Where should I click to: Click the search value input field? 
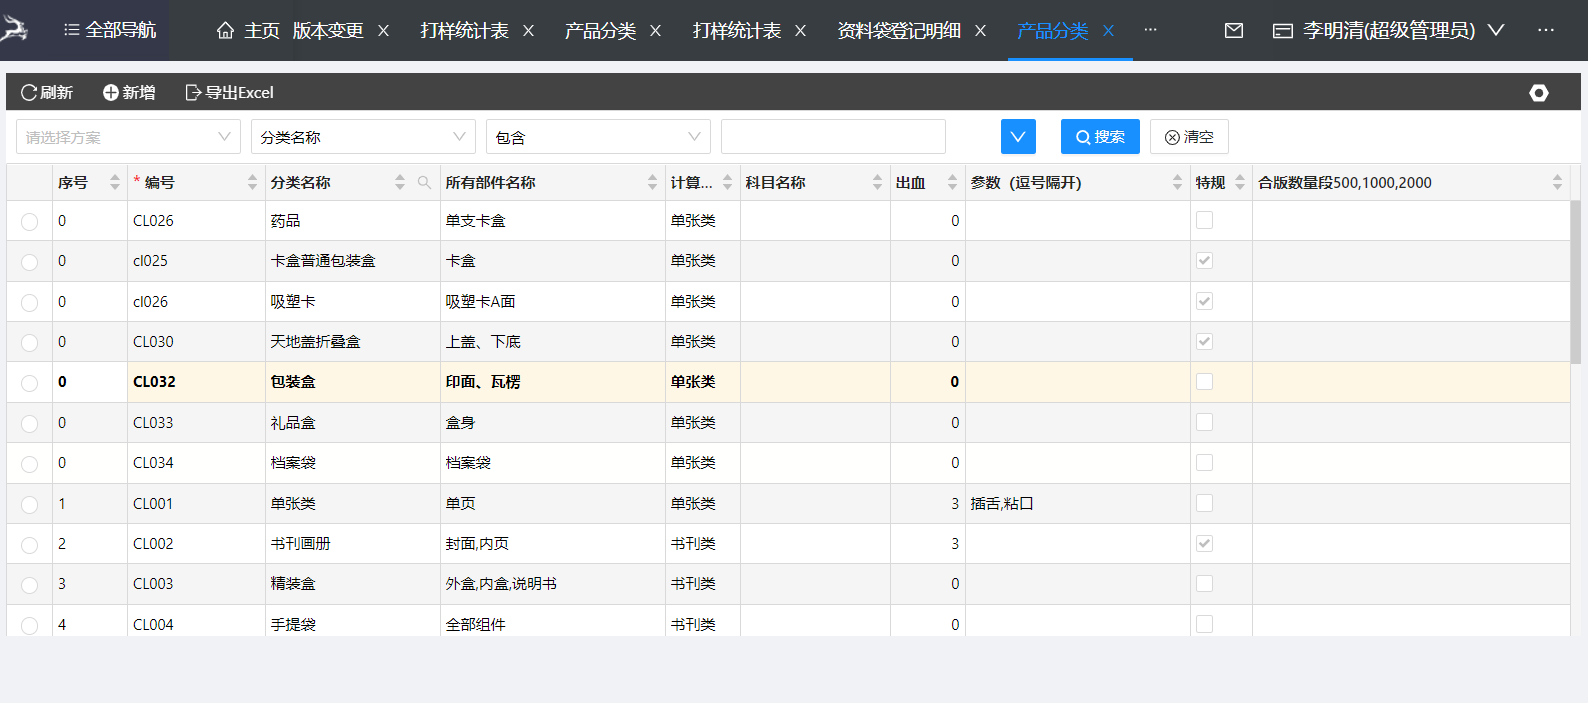(833, 137)
